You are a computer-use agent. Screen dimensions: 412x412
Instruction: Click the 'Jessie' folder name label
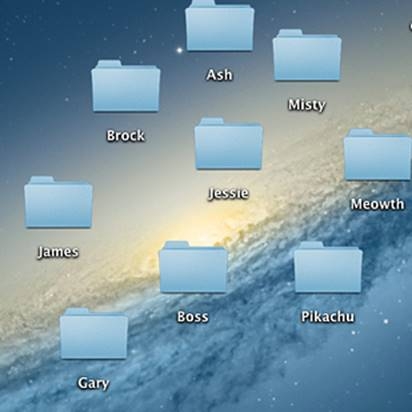228,193
